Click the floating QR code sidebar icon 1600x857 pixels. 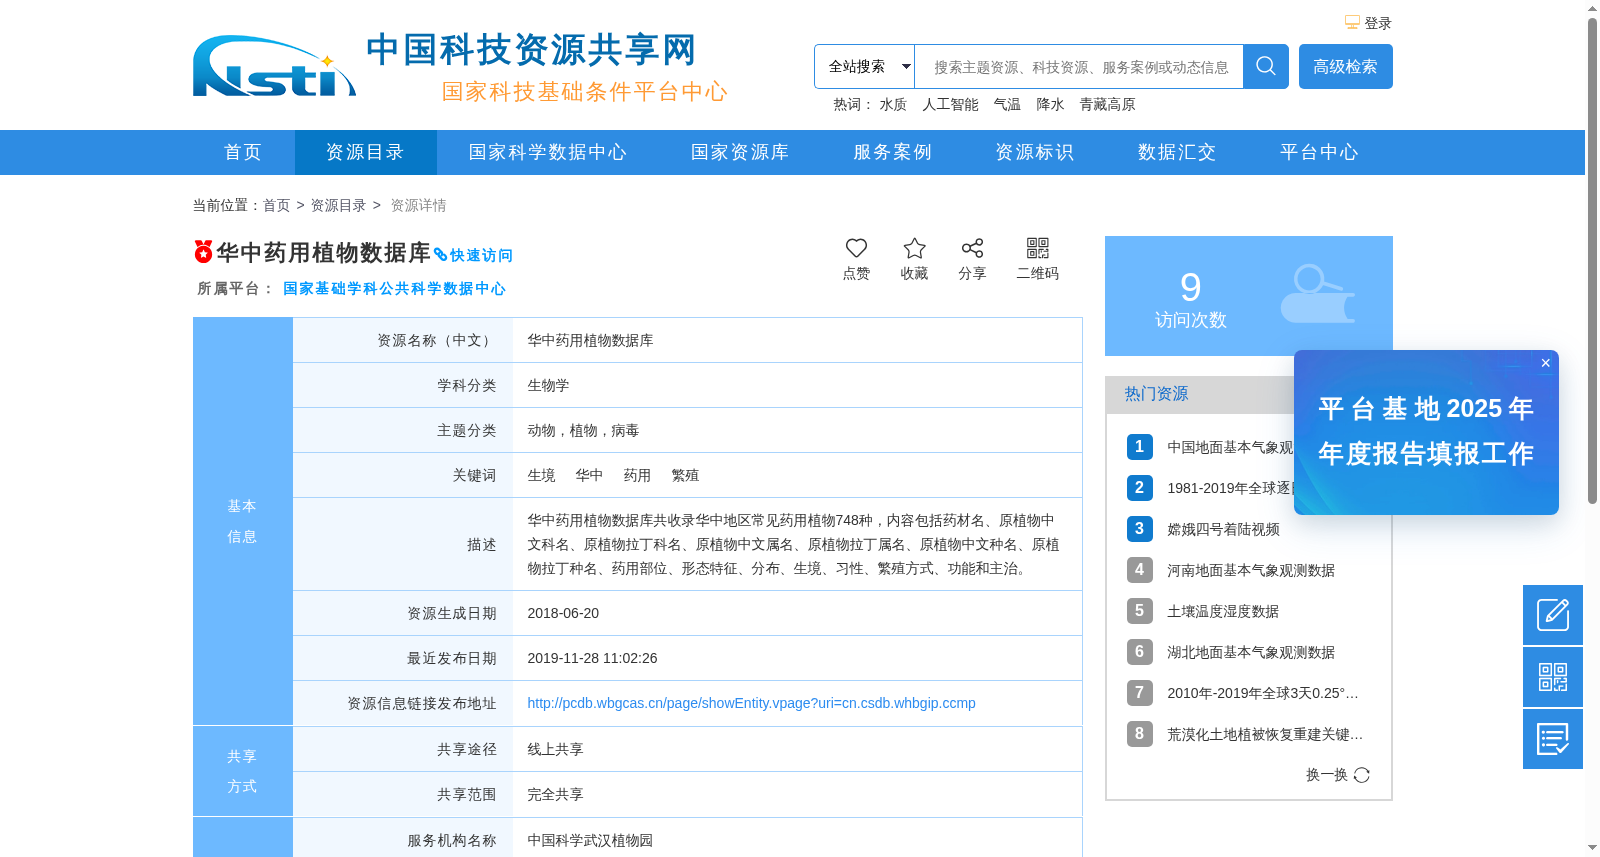tap(1553, 677)
